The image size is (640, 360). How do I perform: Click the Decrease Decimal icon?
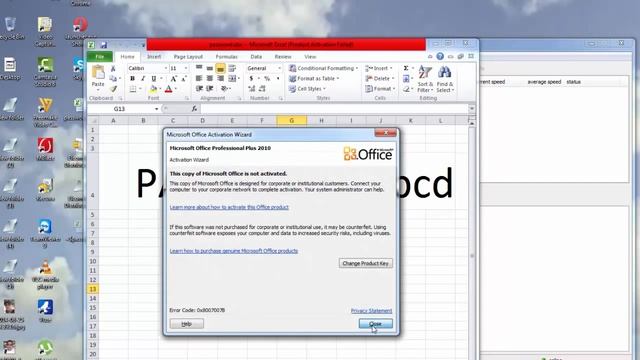pyautogui.click(x=262, y=89)
